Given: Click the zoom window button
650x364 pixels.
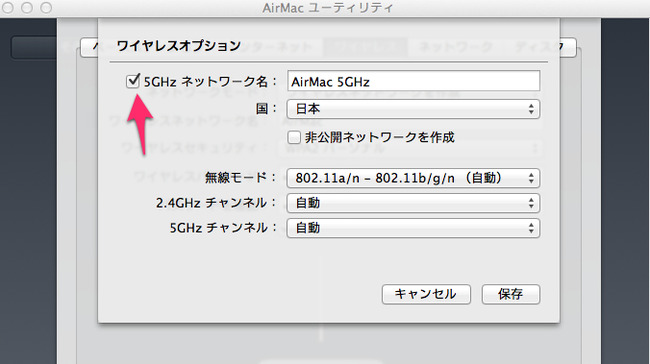Looking at the screenshot, I should point(46,7).
